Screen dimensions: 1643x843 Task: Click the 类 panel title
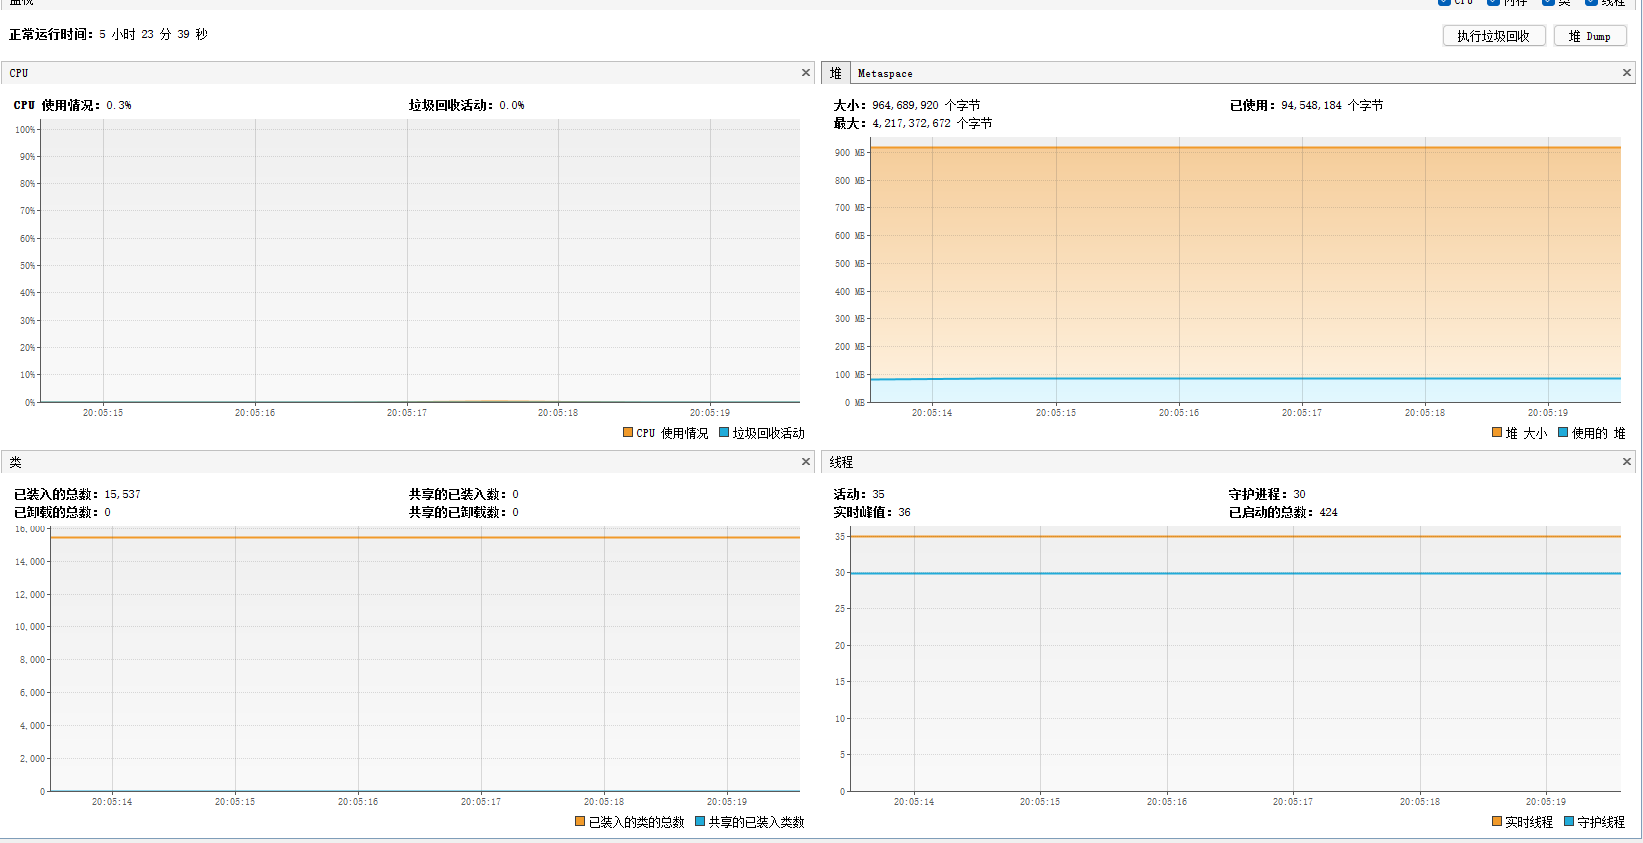(15, 462)
